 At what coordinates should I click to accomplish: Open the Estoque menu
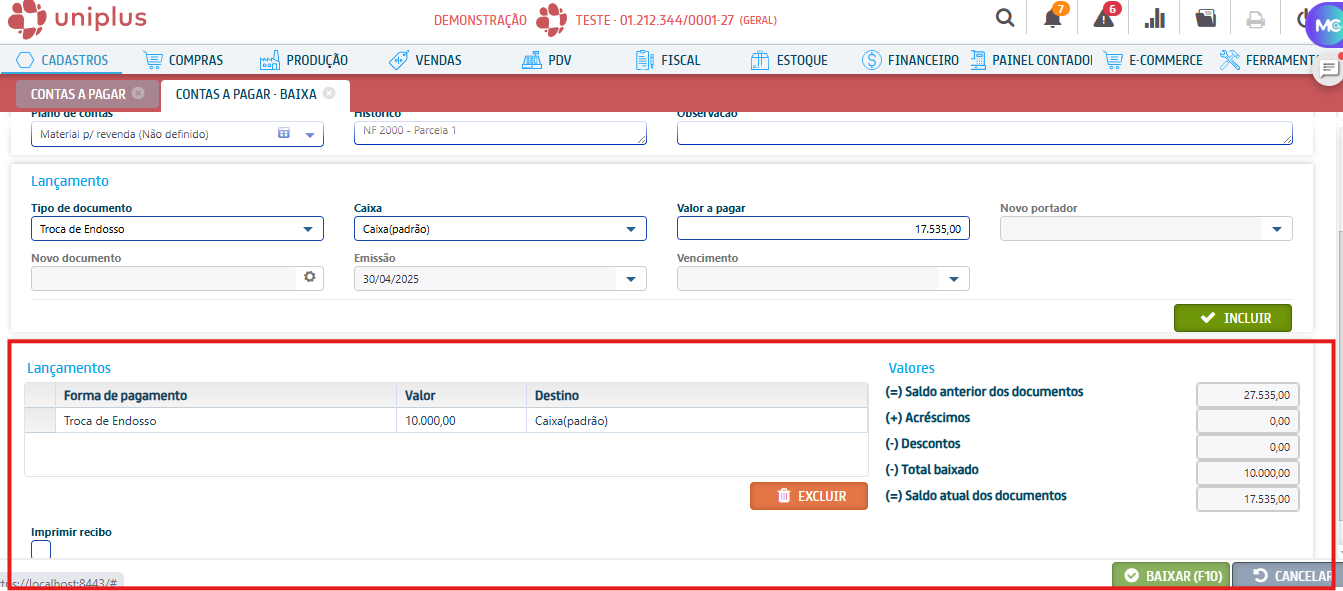789,60
